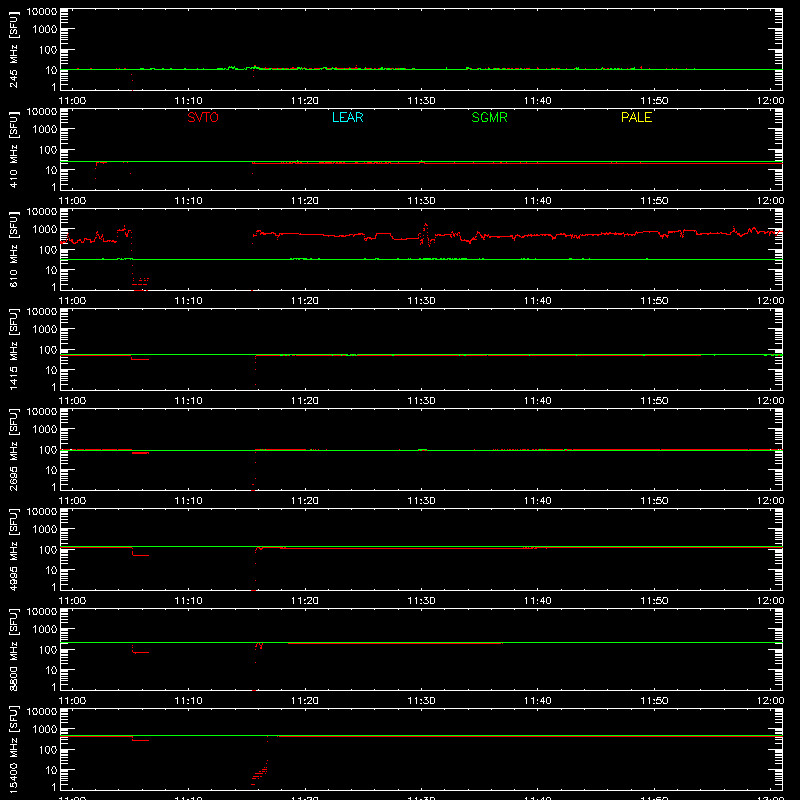
Task: Click the rising red dots near 11:17 in 15400 MHz plot
Action: 260,772
